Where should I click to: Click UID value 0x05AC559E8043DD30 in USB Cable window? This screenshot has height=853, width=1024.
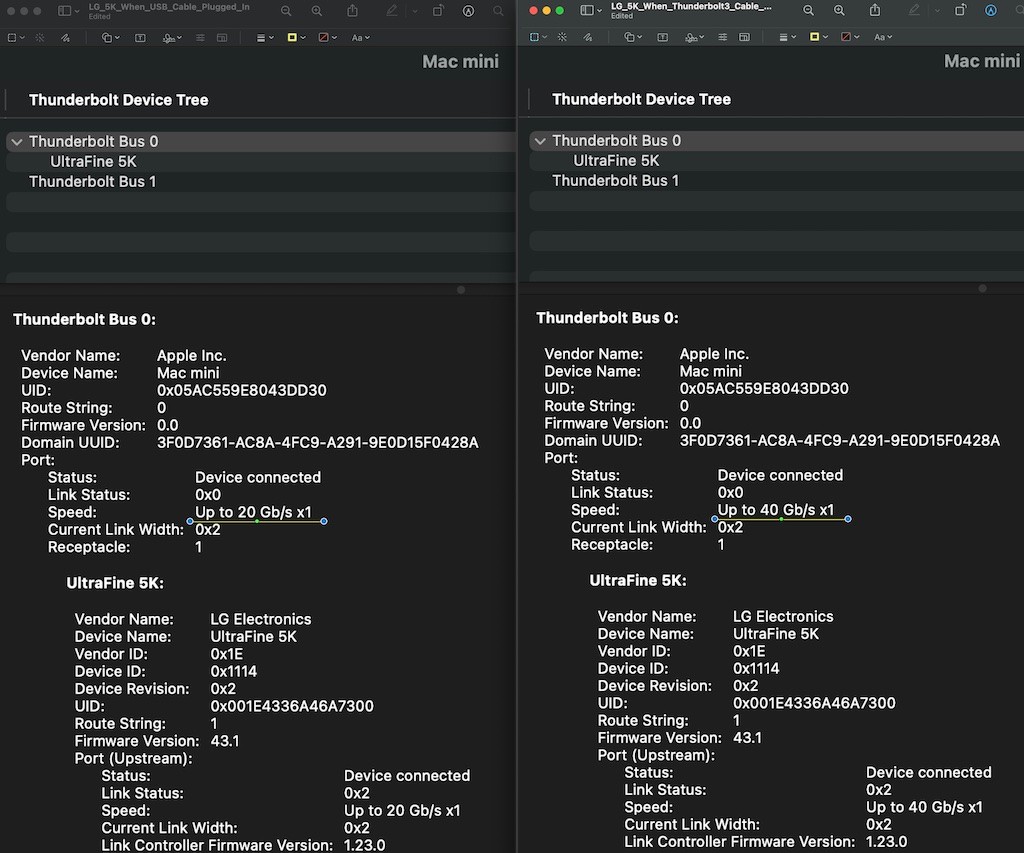242,390
